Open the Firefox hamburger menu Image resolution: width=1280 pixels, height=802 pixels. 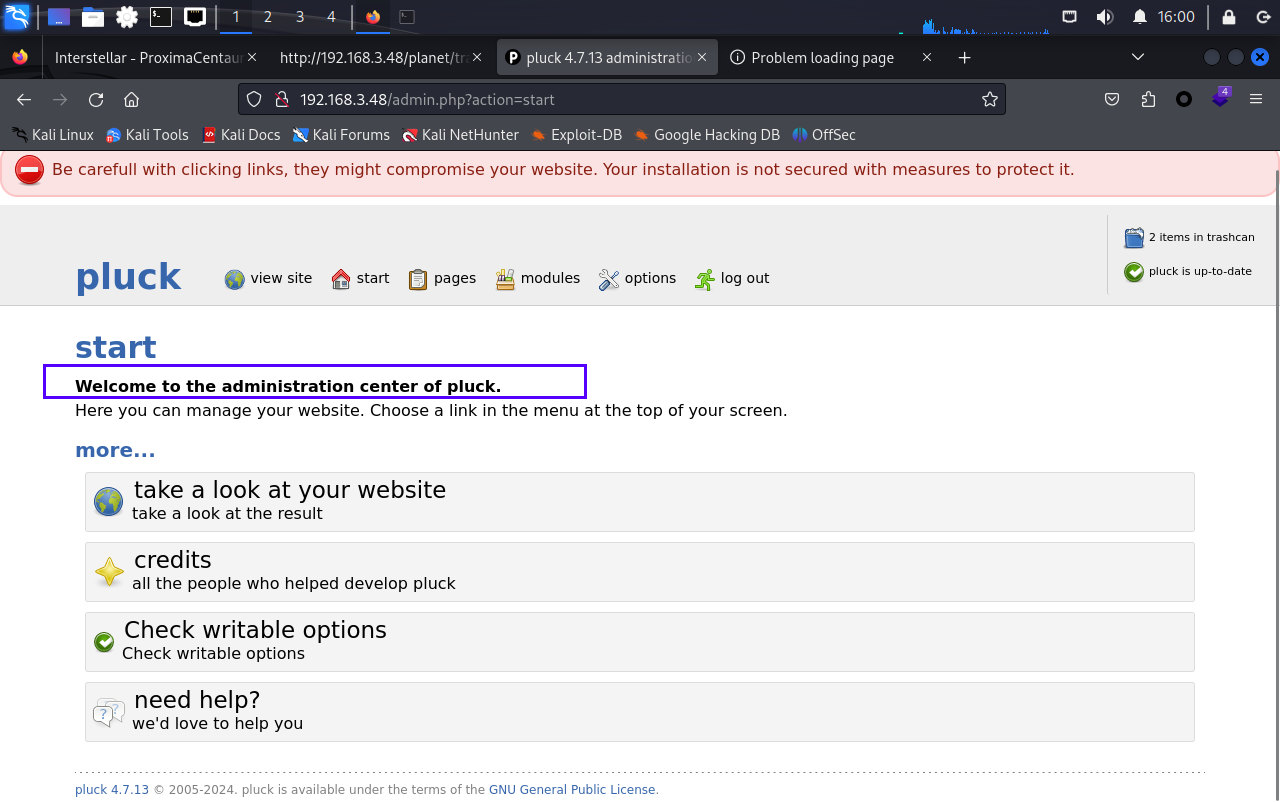click(1256, 99)
